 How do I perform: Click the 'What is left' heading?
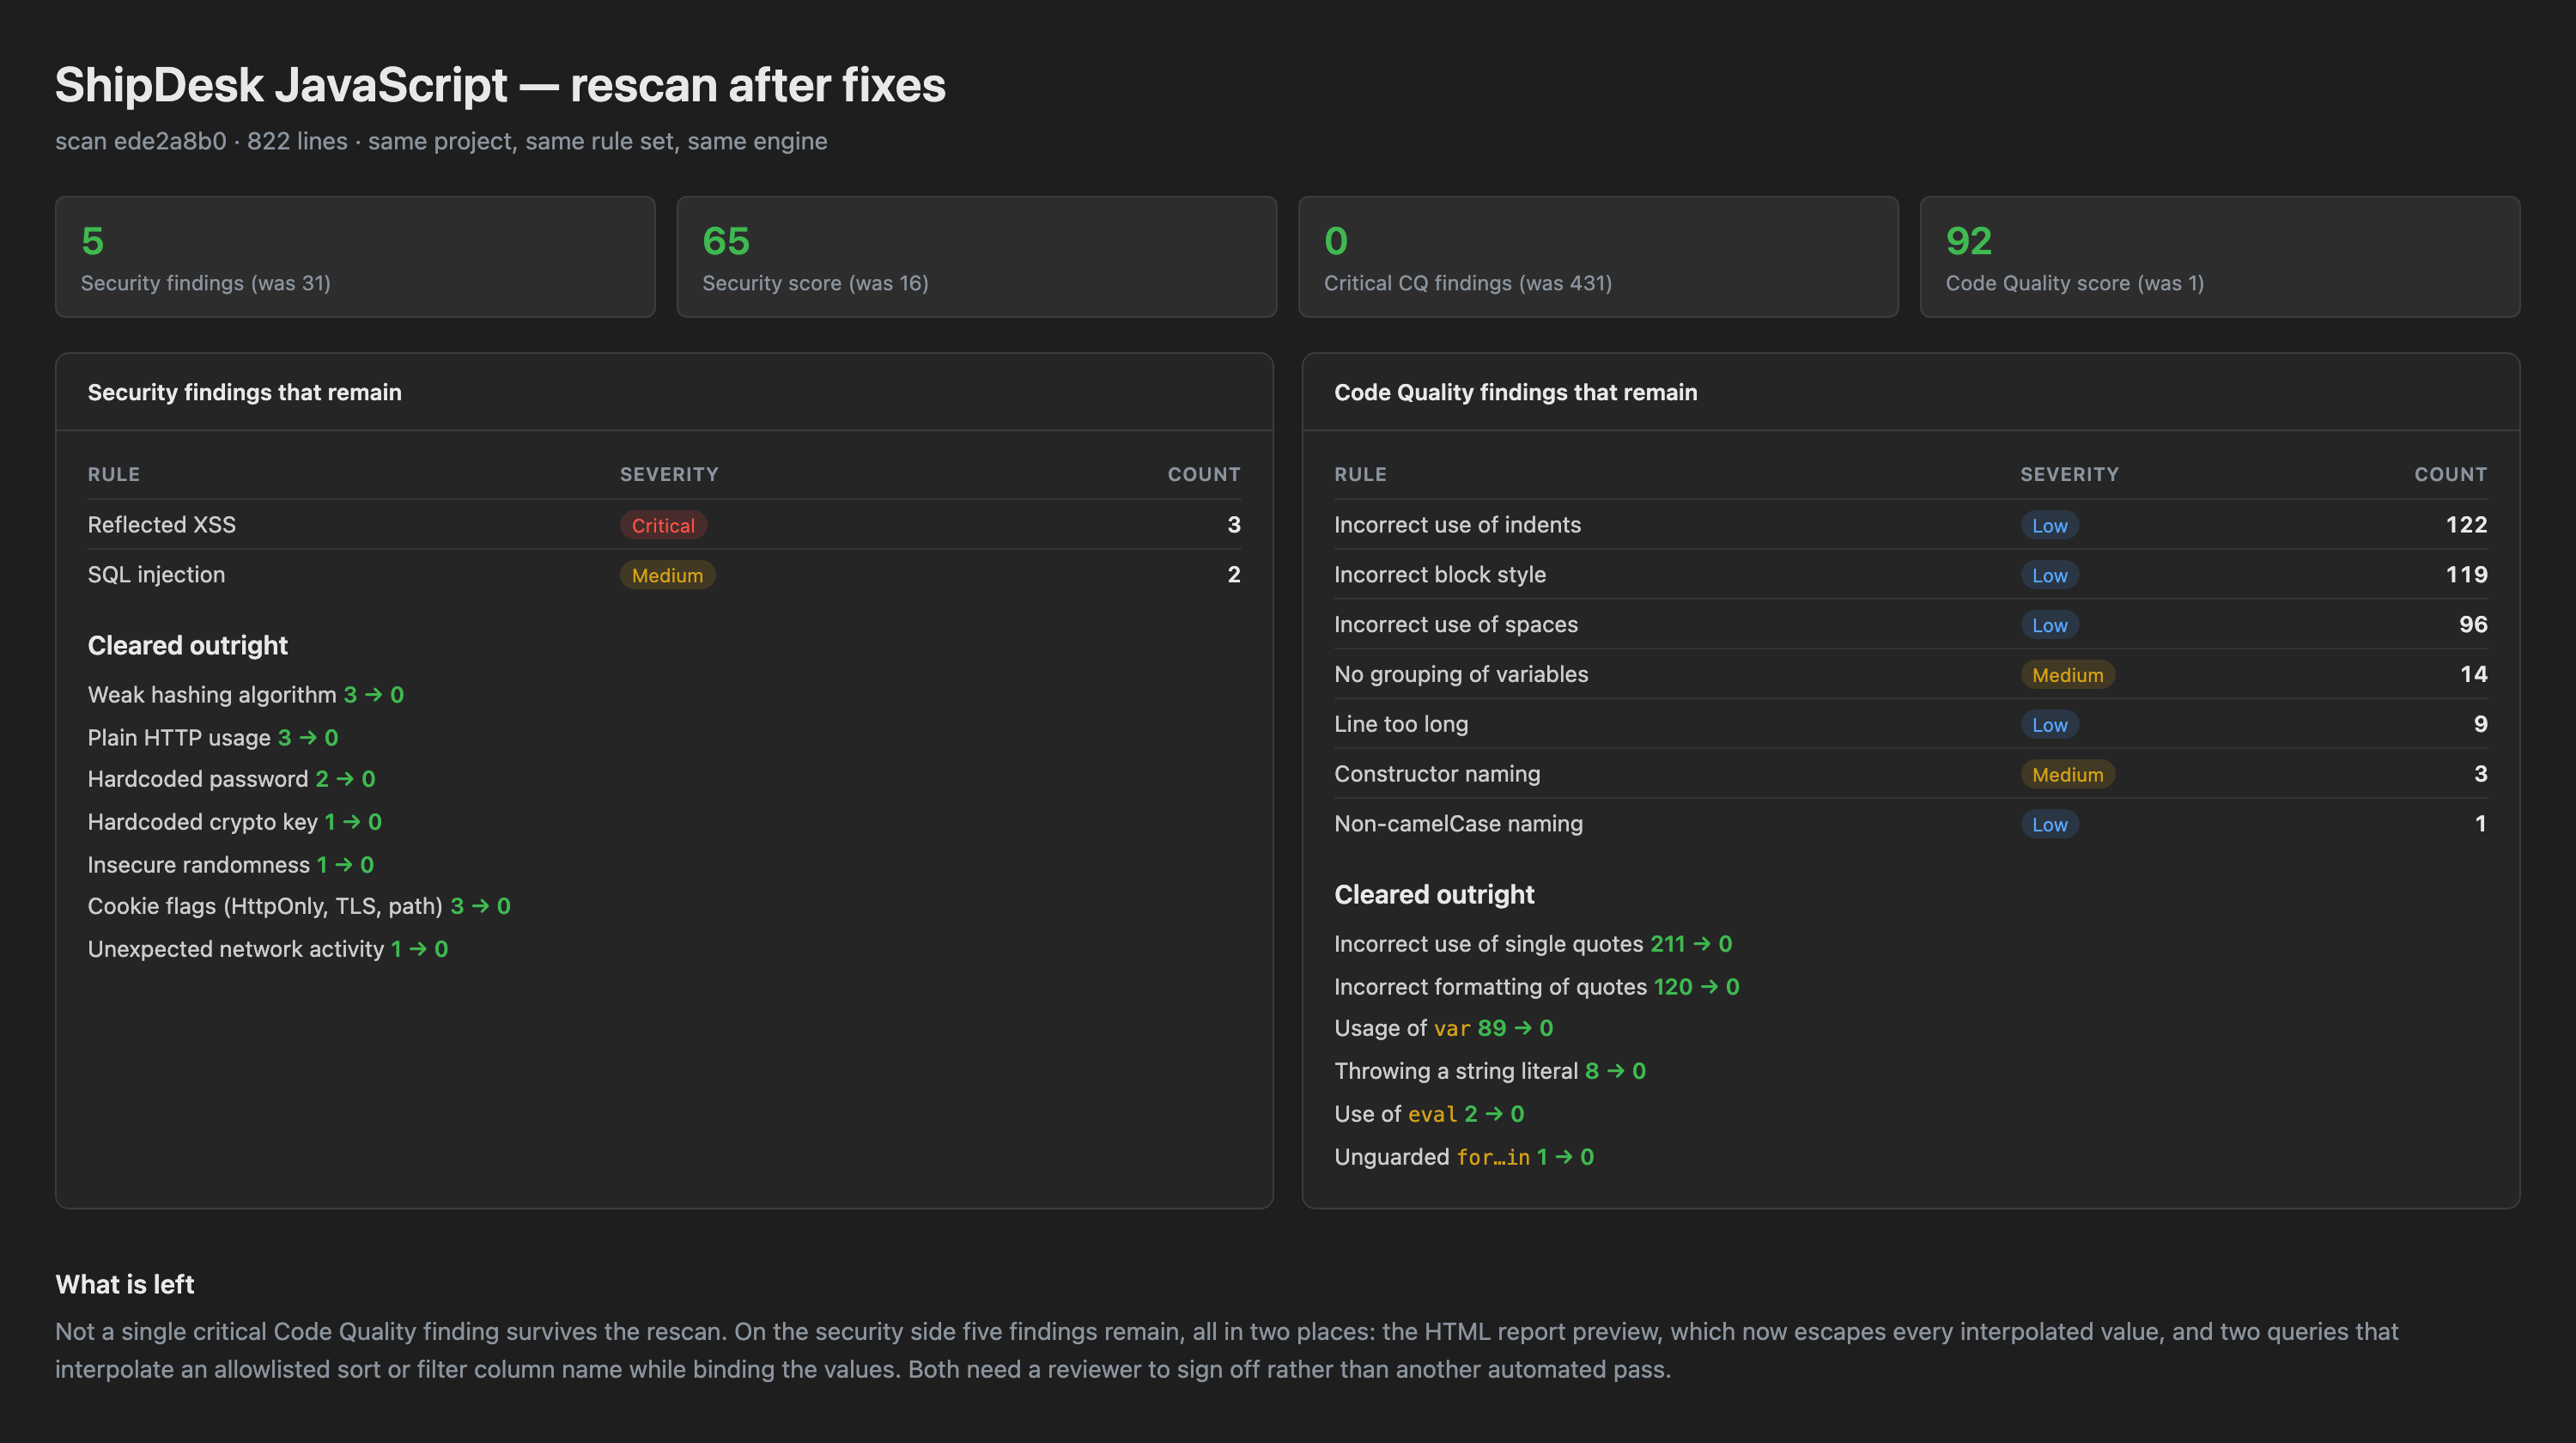pos(125,1285)
